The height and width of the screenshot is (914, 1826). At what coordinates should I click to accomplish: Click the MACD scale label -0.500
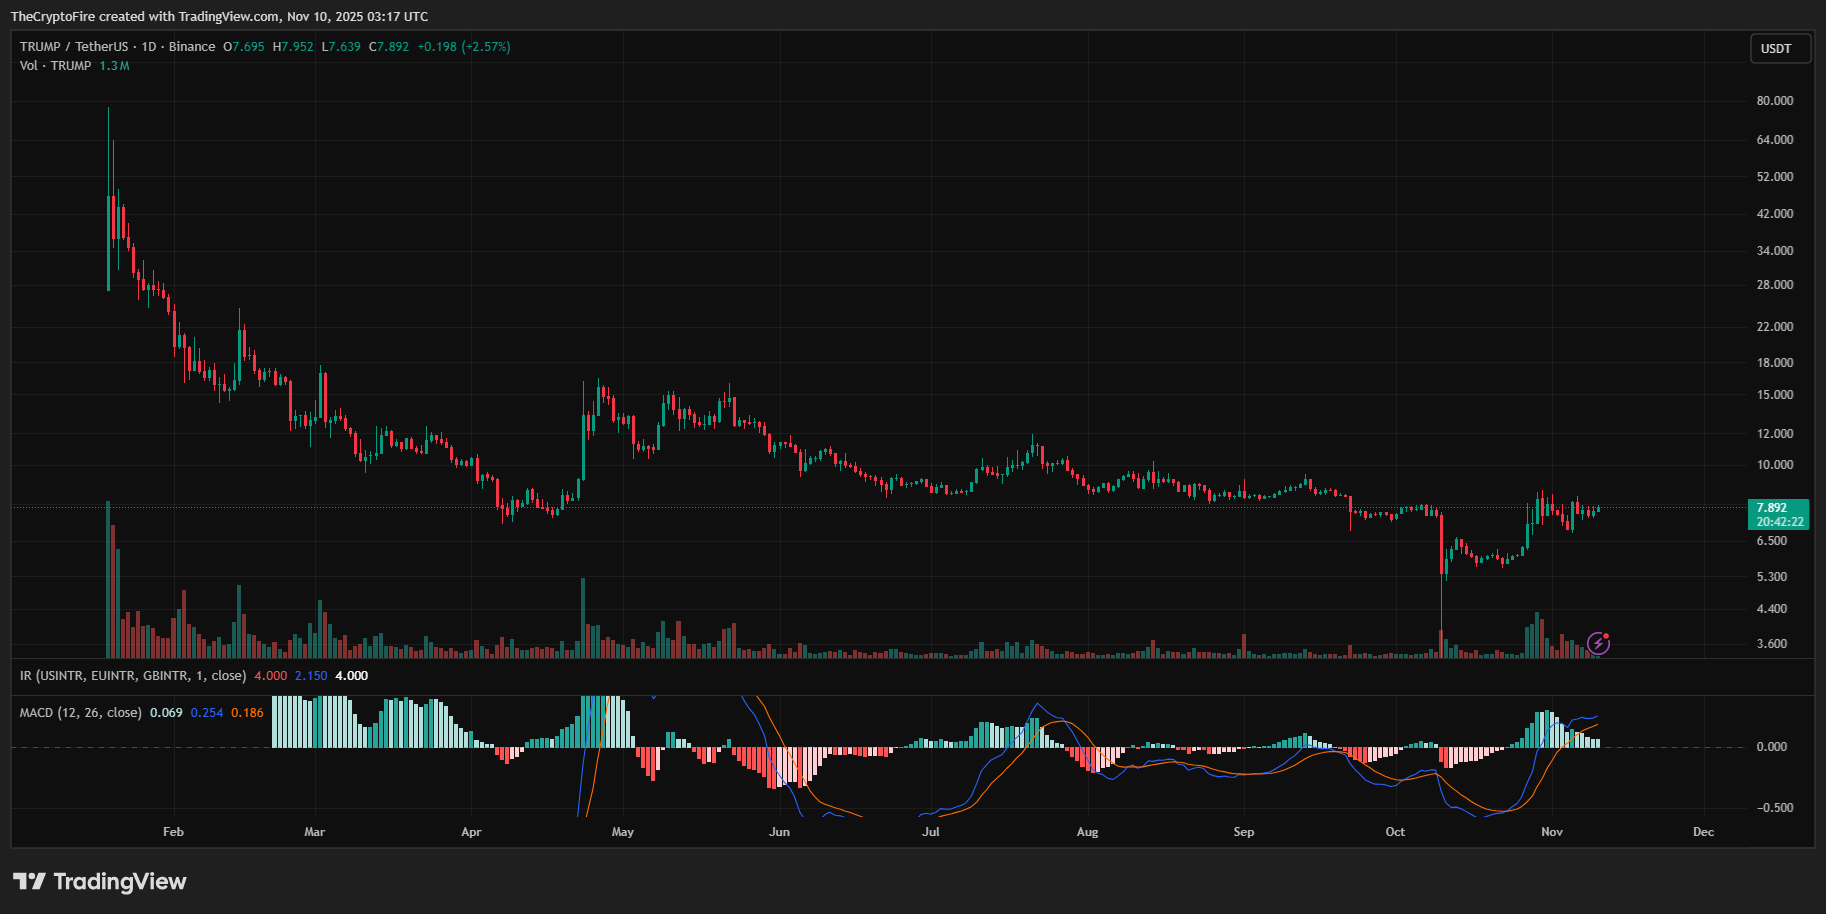coord(1775,808)
